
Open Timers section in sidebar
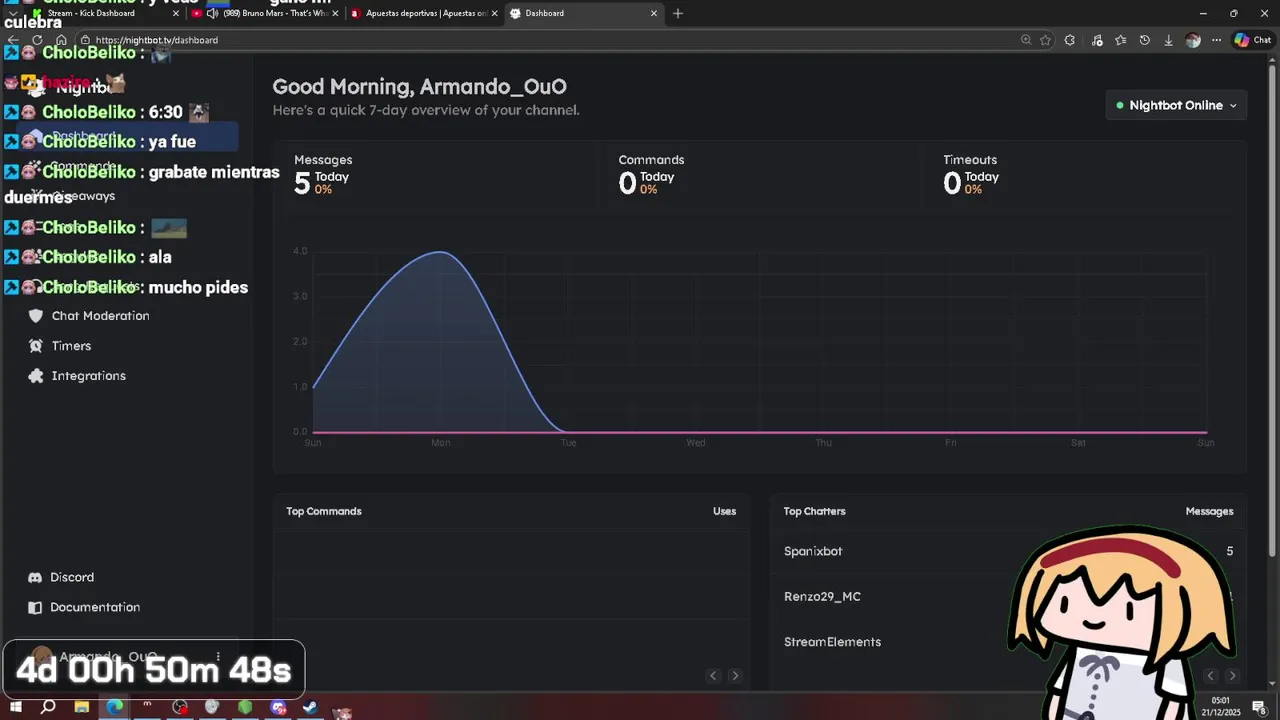click(71, 346)
